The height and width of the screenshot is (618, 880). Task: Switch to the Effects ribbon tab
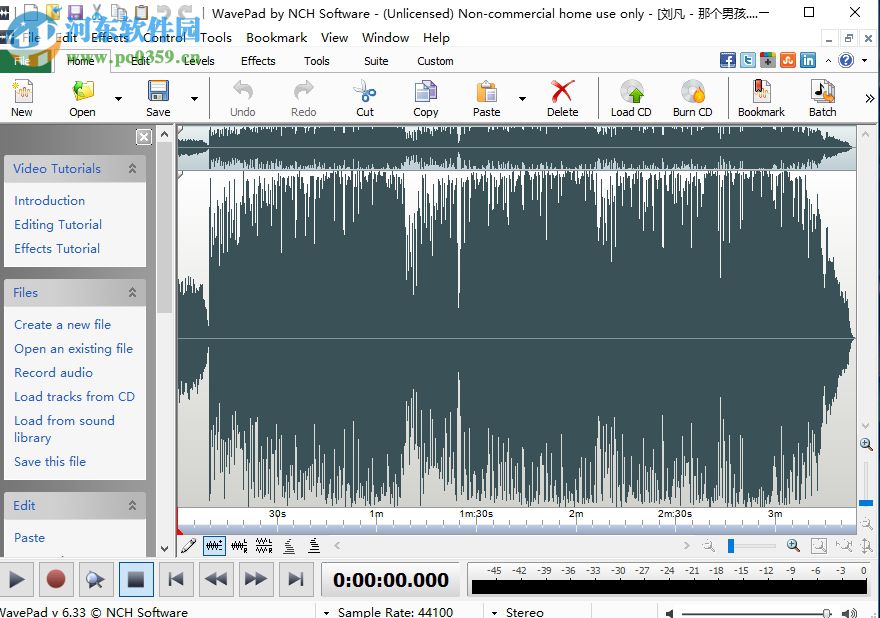tap(258, 61)
